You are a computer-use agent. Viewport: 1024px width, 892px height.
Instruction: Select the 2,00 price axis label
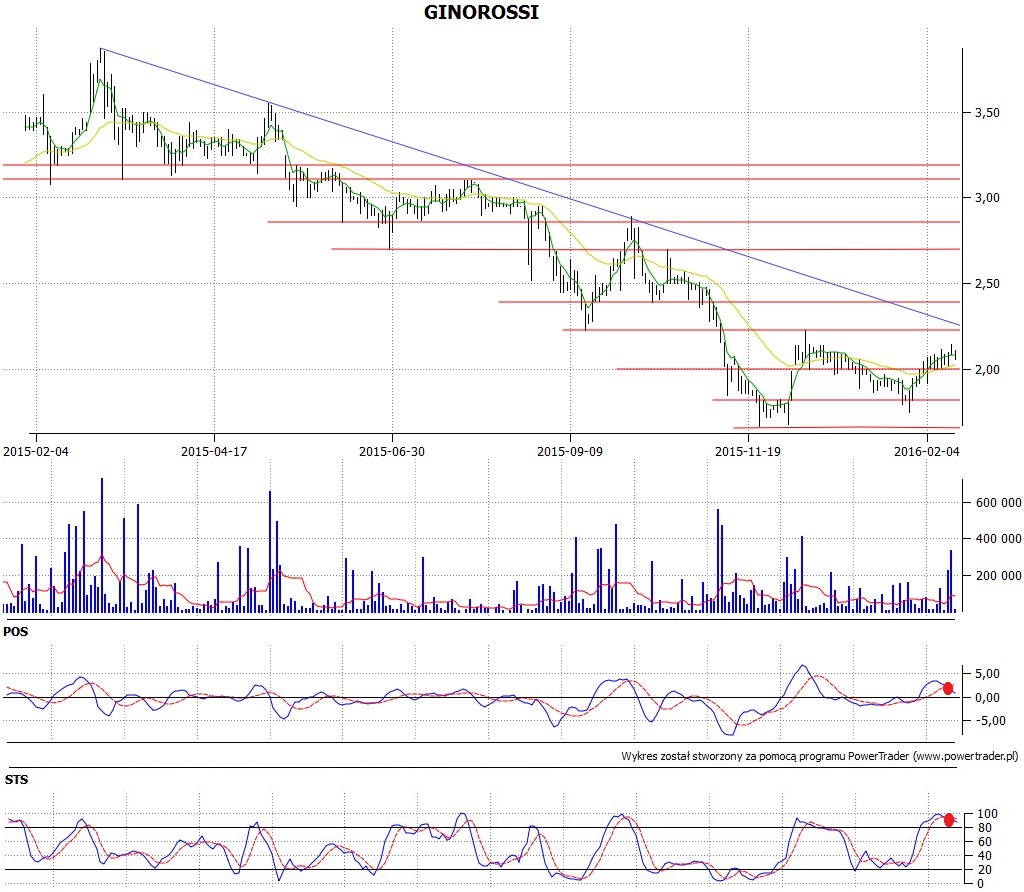point(987,370)
